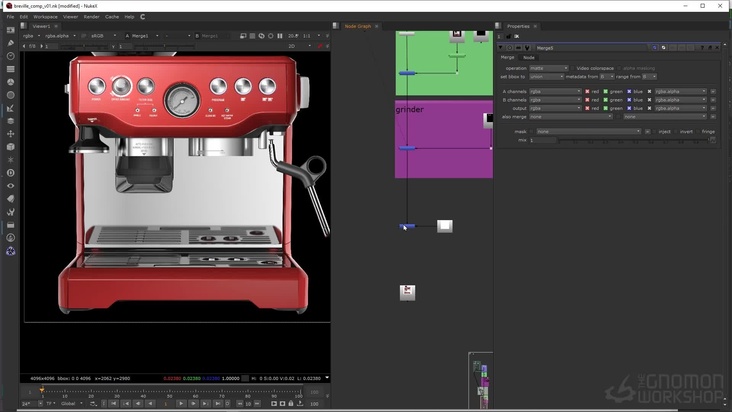This screenshot has width=732, height=412.
Task: Open the operation dropdown set to matte
Action: click(x=548, y=68)
